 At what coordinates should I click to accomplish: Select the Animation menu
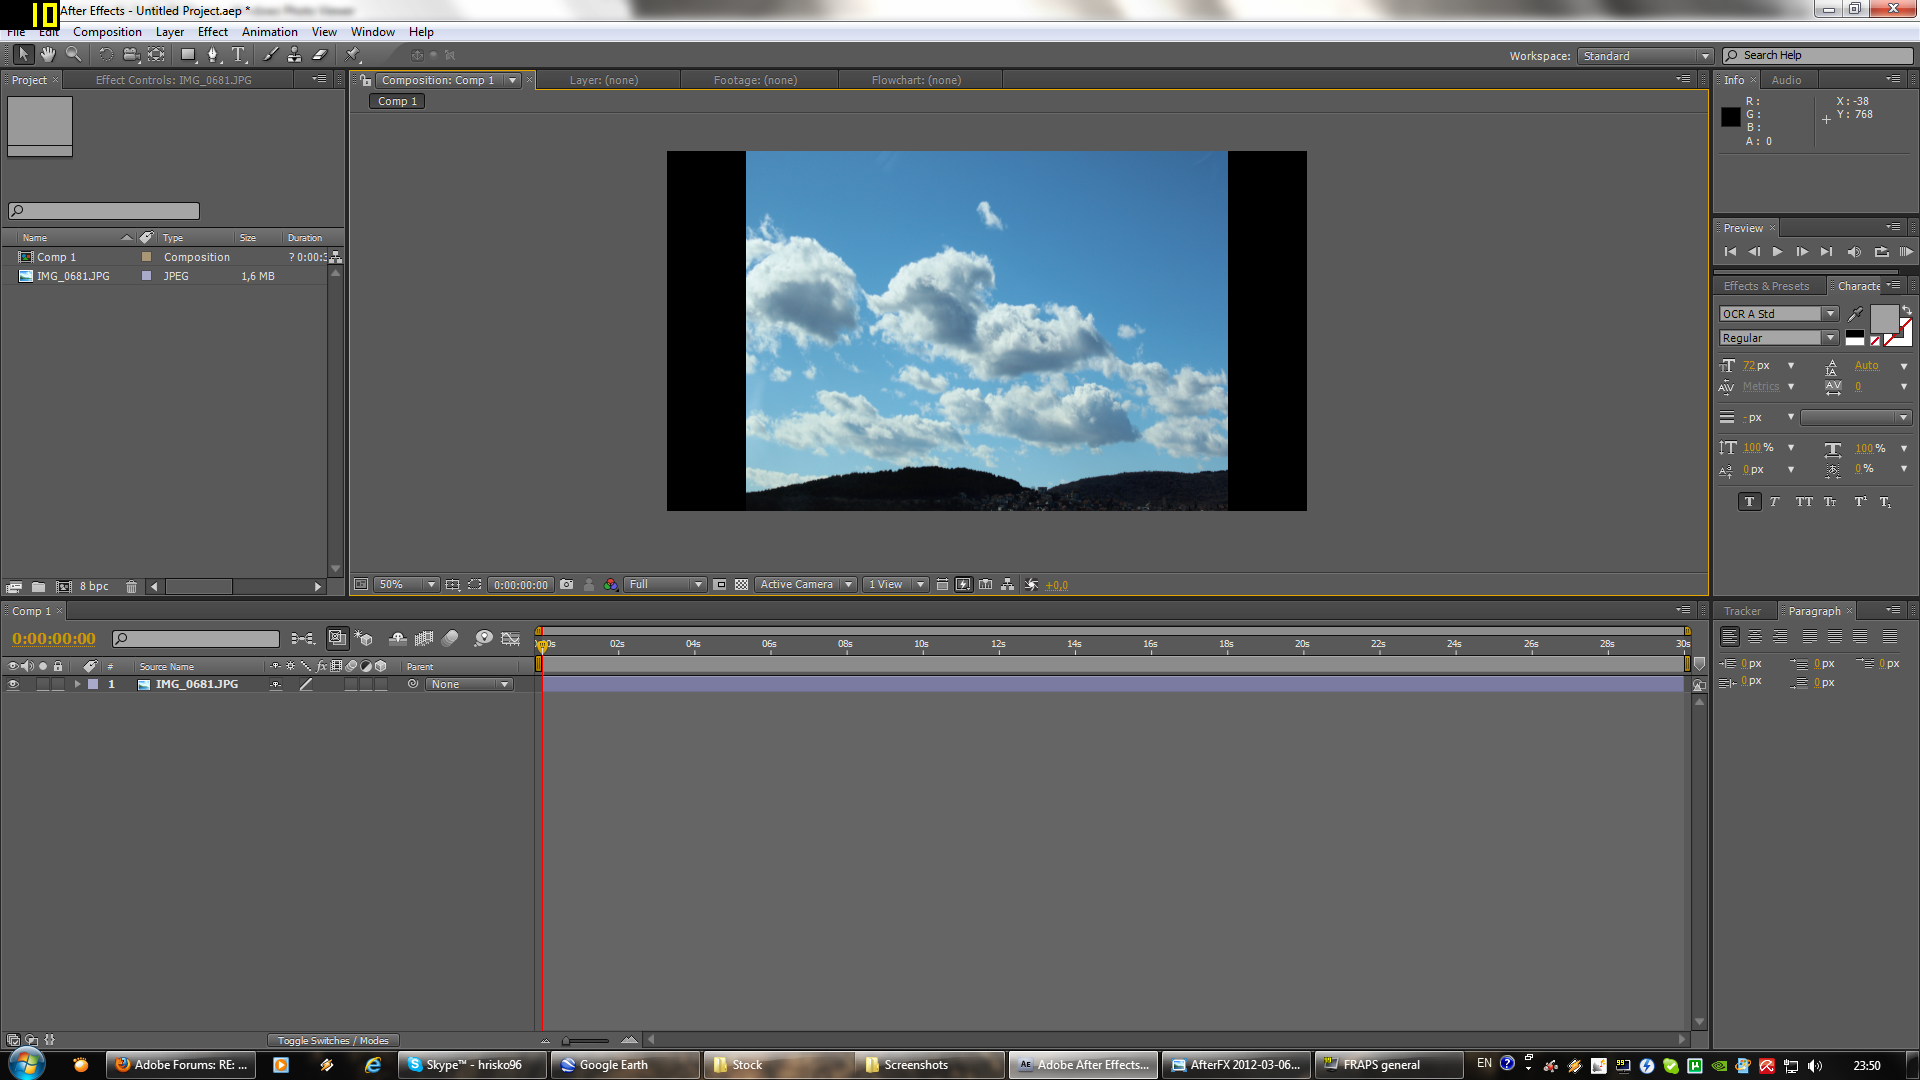pos(269,32)
